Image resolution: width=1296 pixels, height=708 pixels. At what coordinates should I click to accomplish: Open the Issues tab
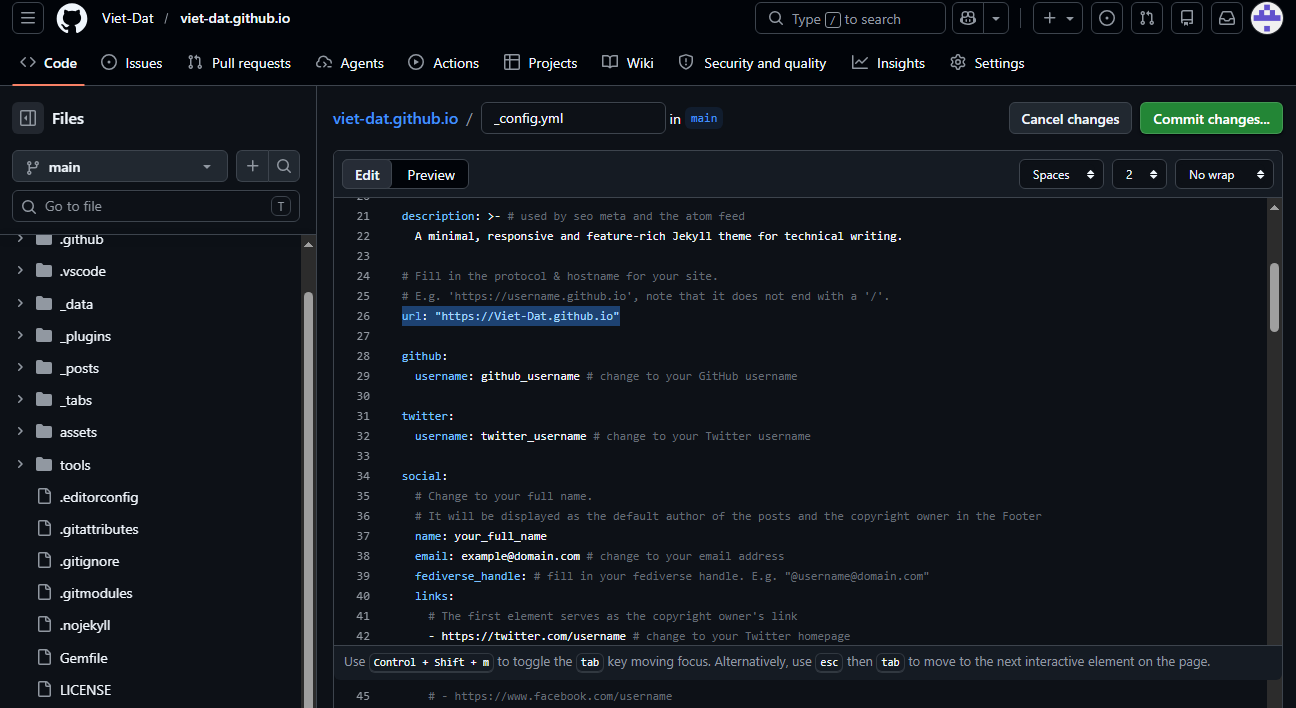pyautogui.click(x=132, y=63)
